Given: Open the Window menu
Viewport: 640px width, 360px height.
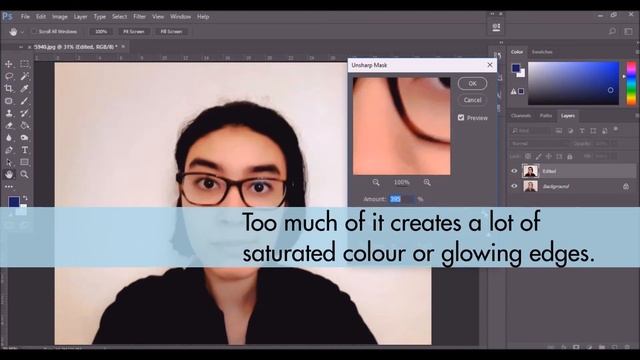Looking at the screenshot, I should [x=180, y=17].
